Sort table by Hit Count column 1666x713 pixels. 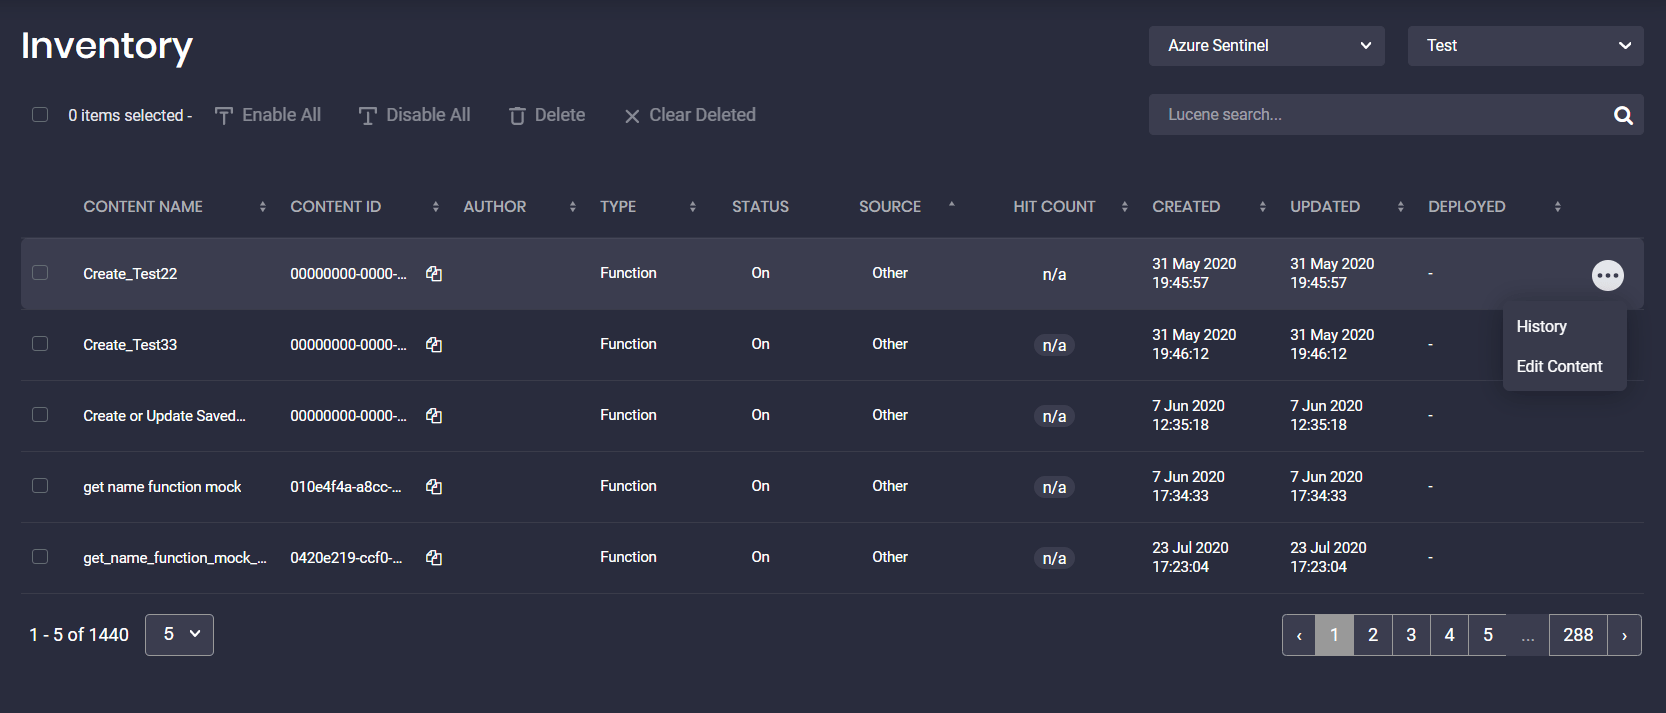[x=1124, y=207]
